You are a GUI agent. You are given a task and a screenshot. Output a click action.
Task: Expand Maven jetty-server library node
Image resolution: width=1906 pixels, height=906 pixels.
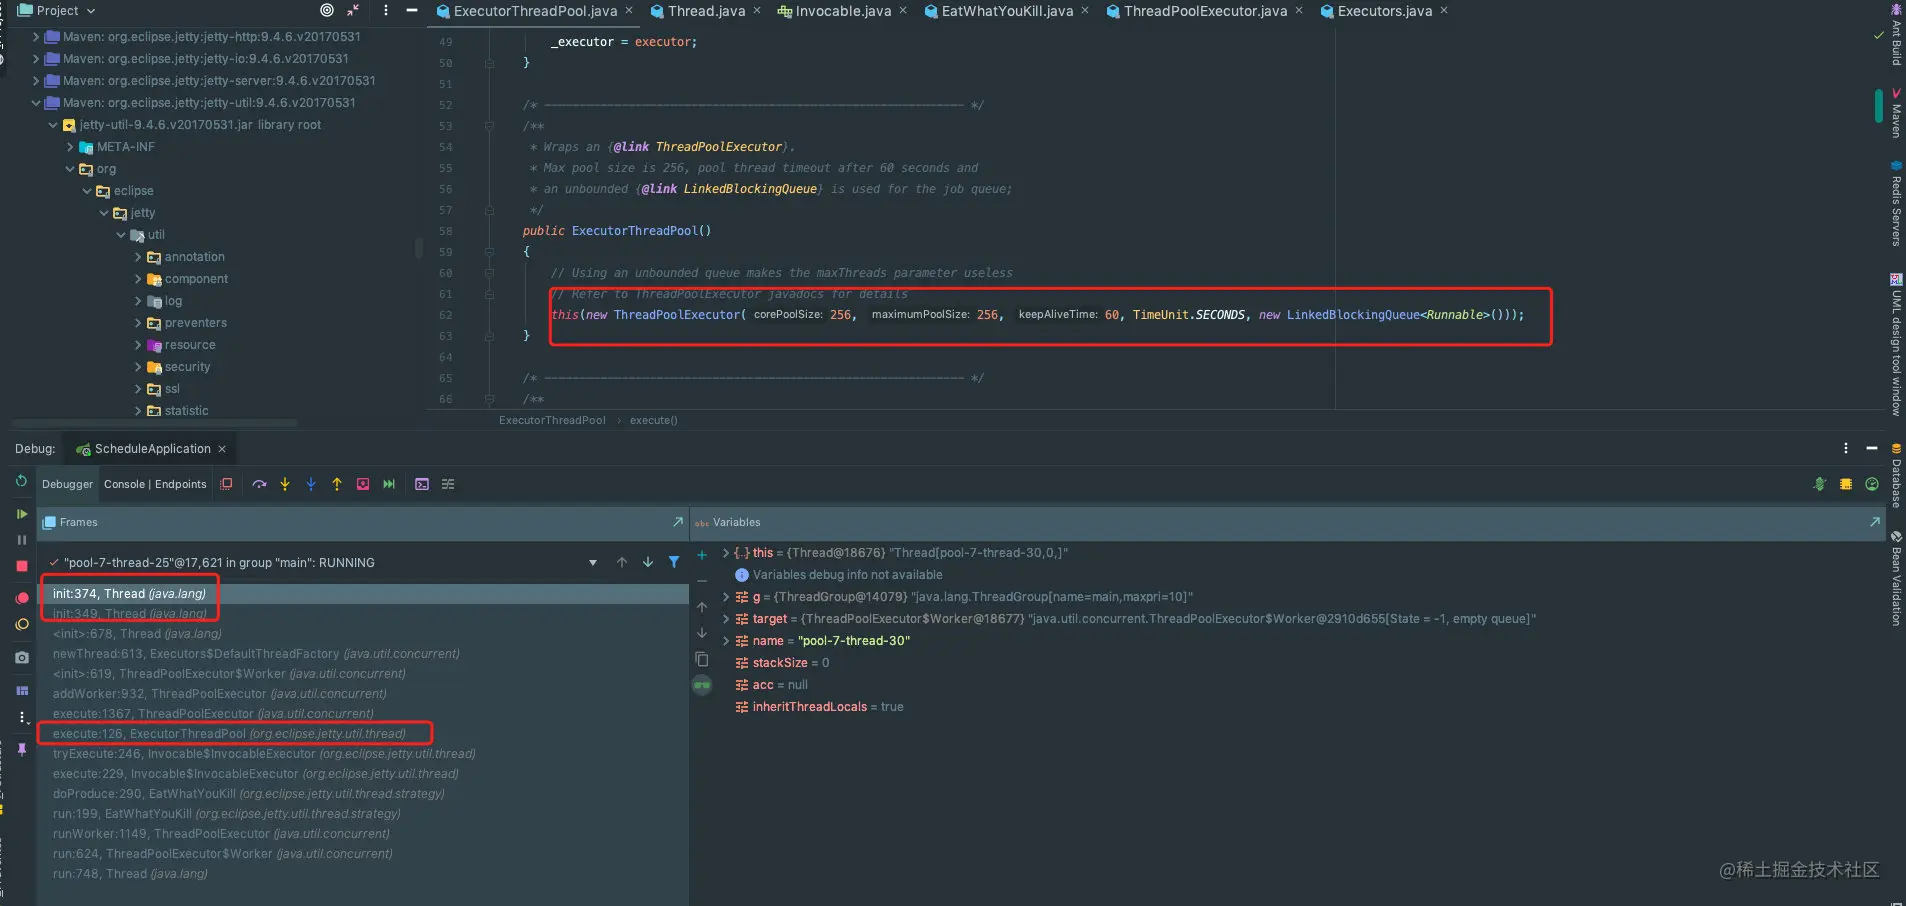[x=36, y=81]
